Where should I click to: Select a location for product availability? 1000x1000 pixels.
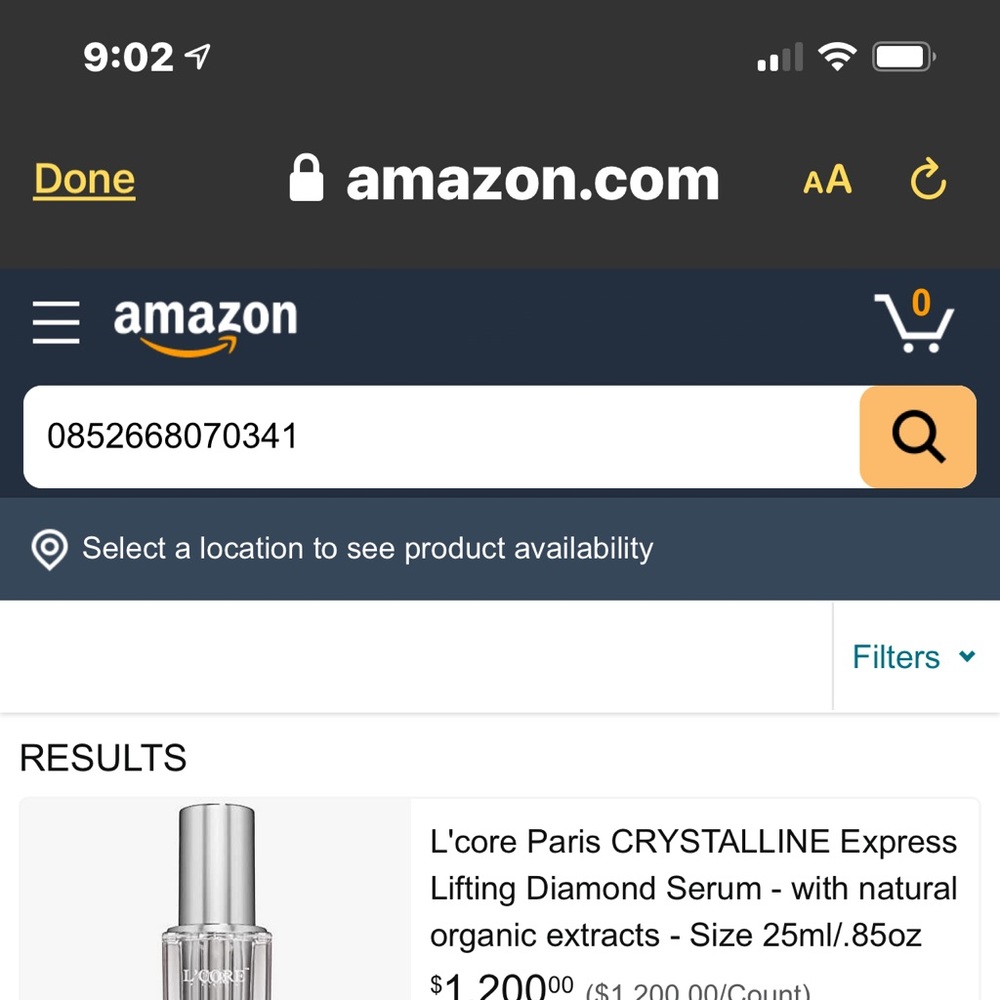[x=367, y=548]
